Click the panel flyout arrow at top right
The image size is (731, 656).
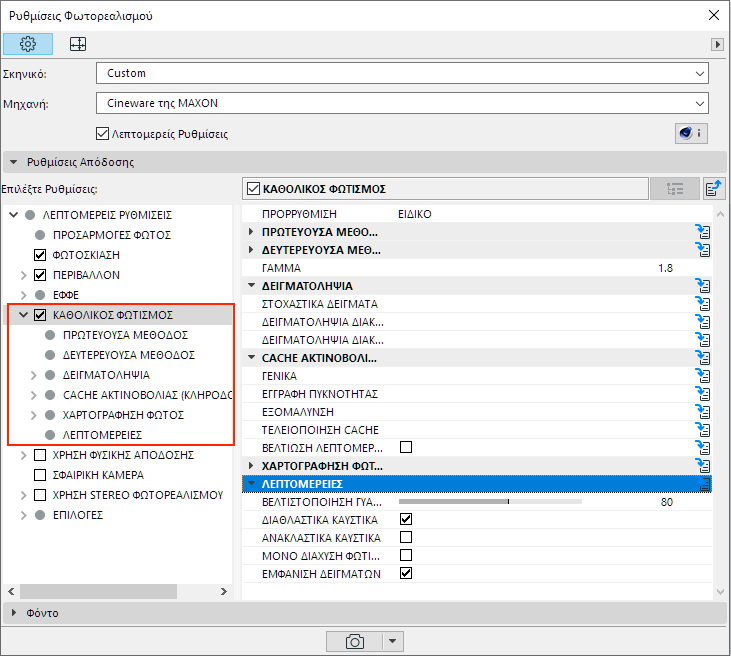[x=717, y=45]
